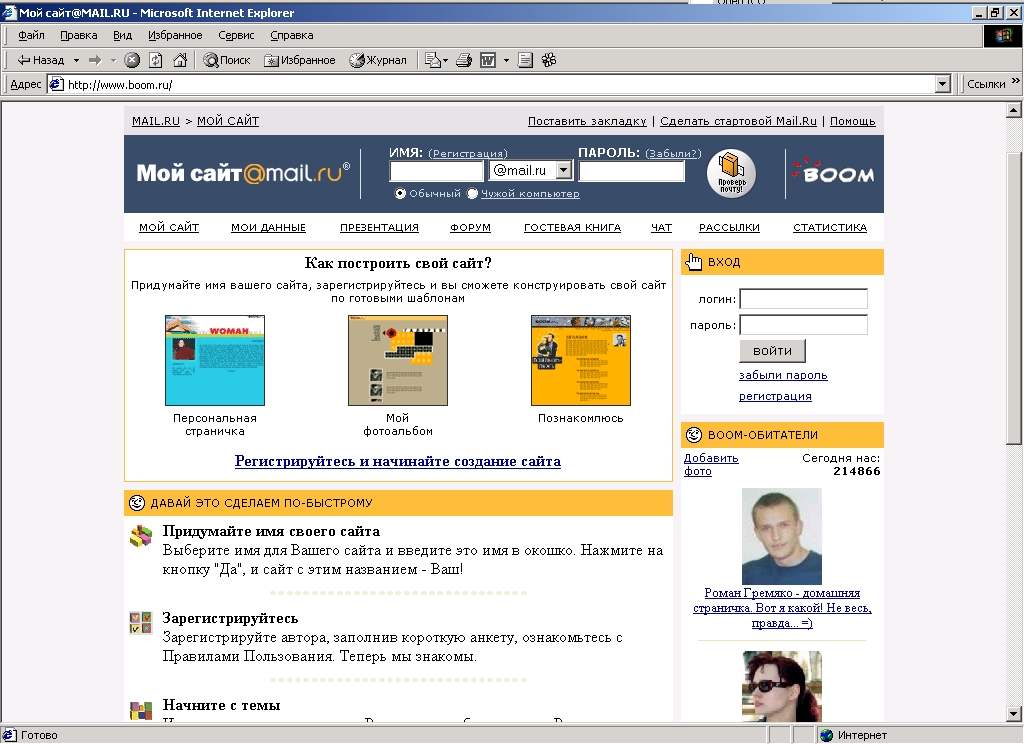Click the ВОЙТИ button
This screenshot has width=1024, height=744.
(x=772, y=351)
